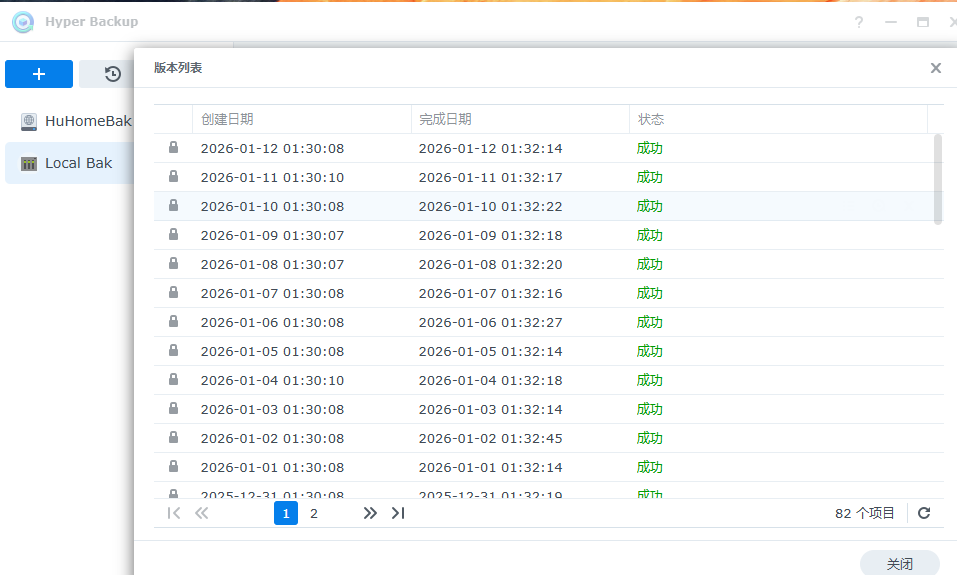Viewport: 957px width, 575px height.
Task: Open the help question mark icon
Action: pyautogui.click(x=859, y=23)
